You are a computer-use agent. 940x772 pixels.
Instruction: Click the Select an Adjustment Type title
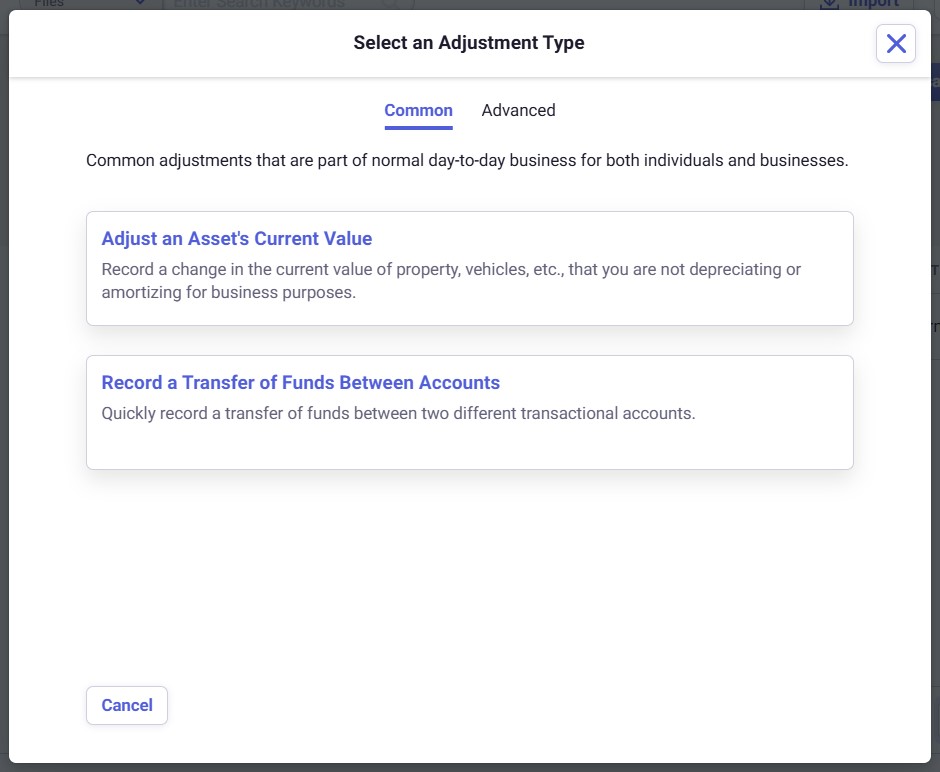coord(468,43)
